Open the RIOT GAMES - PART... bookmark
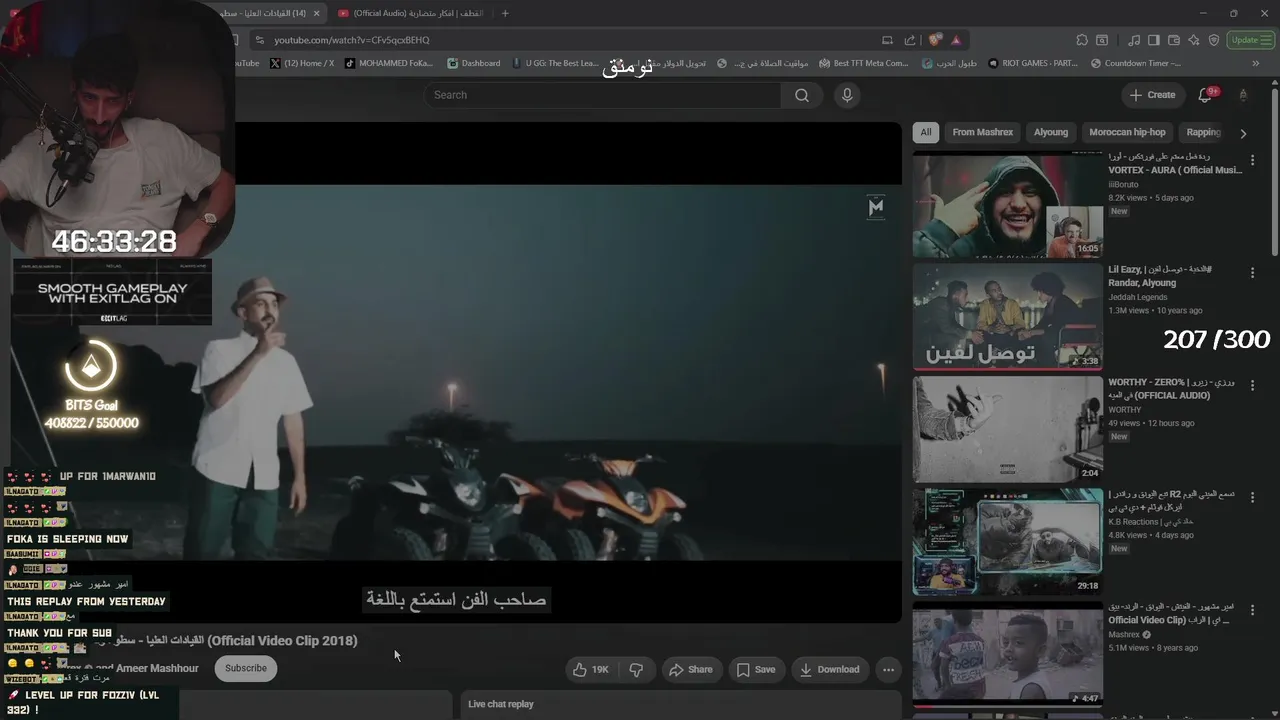Image resolution: width=1280 pixels, height=720 pixels. (1033, 63)
